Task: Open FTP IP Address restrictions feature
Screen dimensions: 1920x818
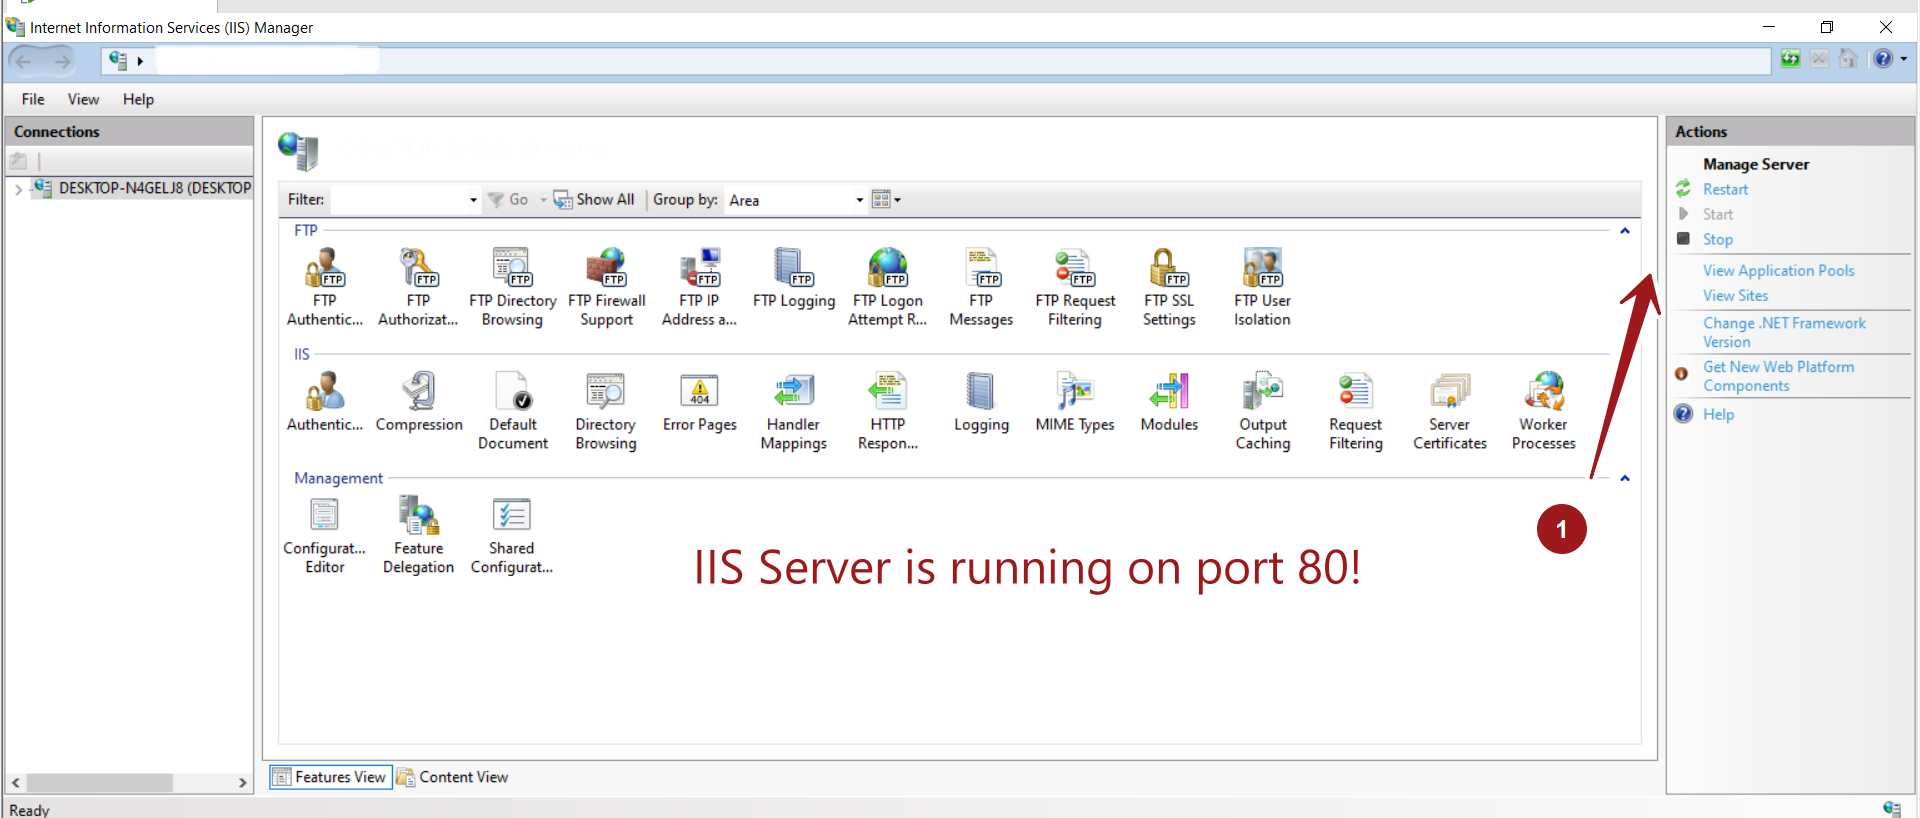Action: tap(699, 288)
